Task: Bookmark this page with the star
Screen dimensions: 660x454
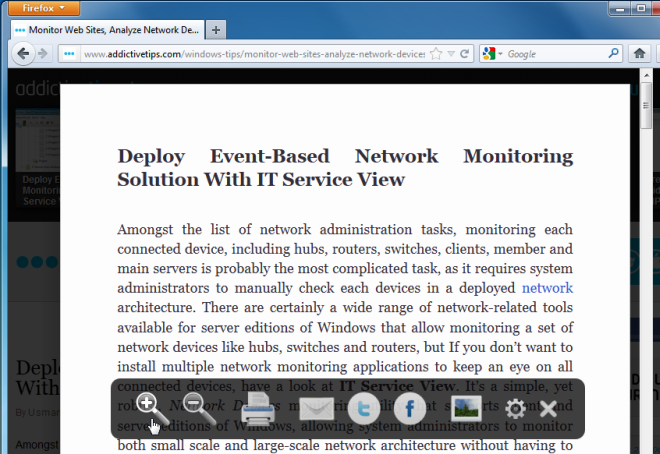Action: 436,54
